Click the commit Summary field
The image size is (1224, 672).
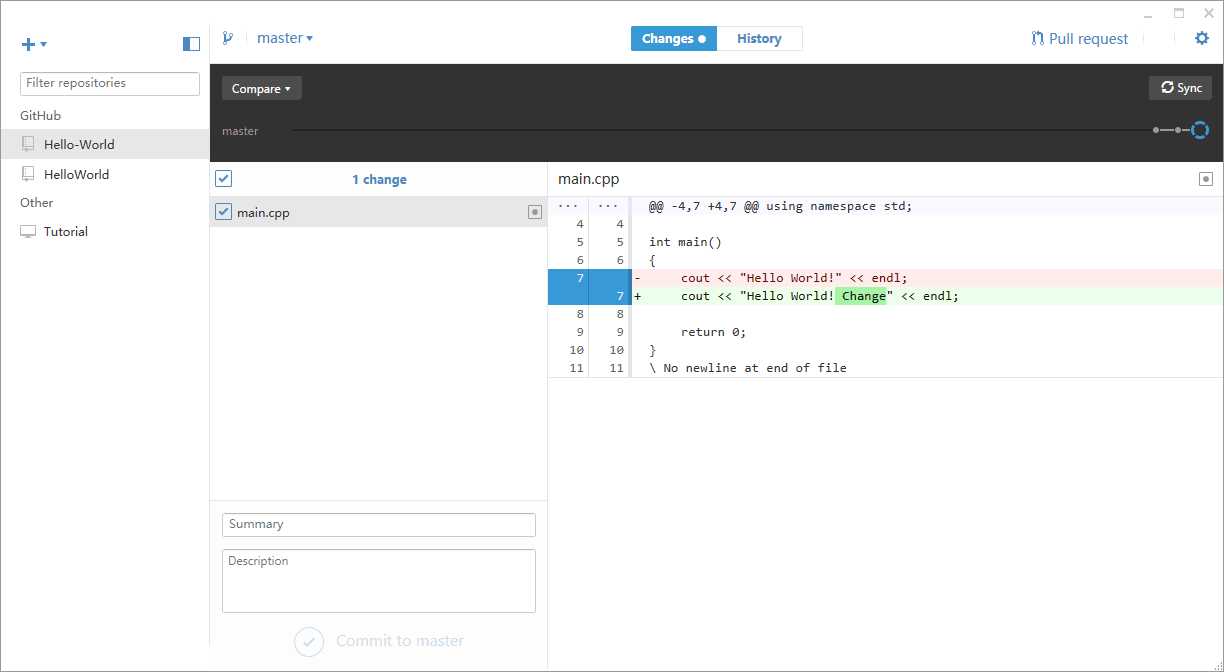tap(379, 525)
